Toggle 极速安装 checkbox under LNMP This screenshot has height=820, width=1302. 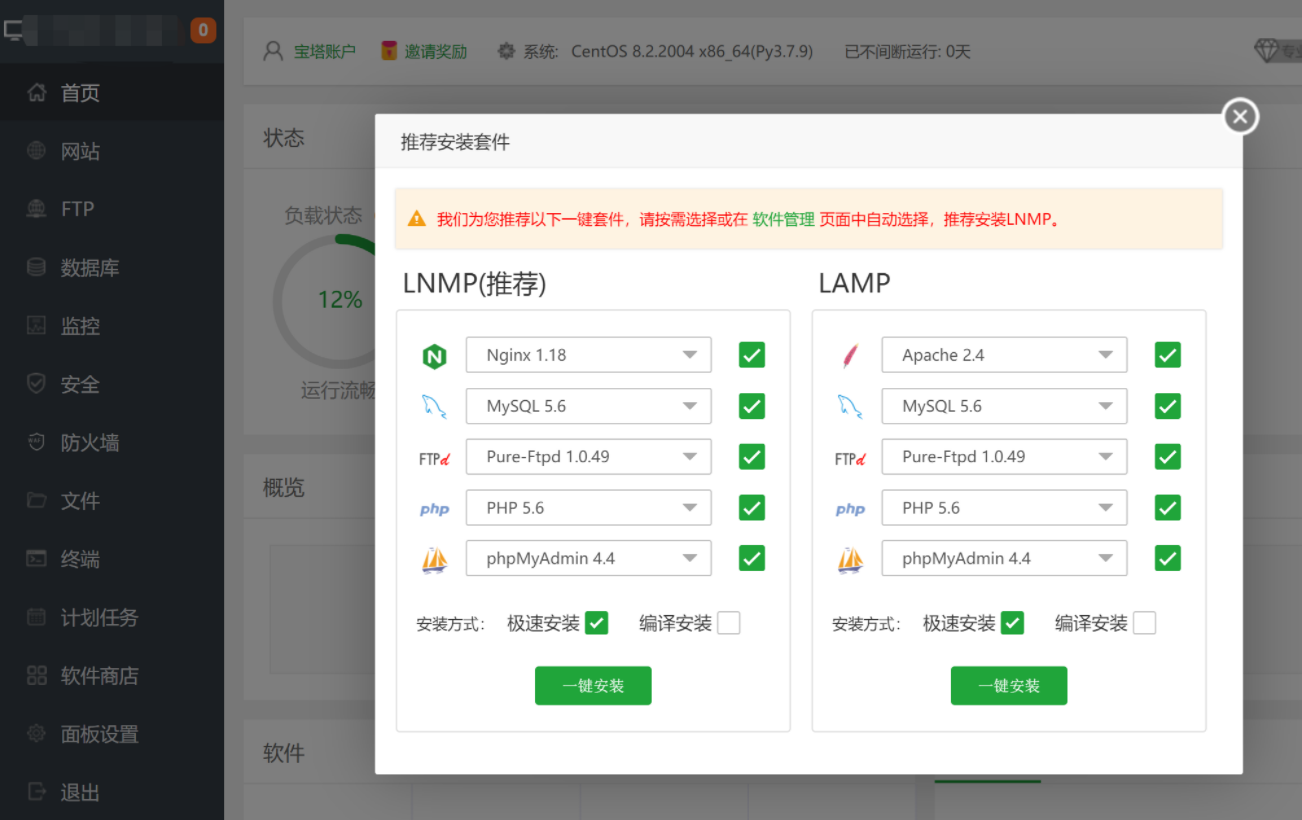coord(596,623)
